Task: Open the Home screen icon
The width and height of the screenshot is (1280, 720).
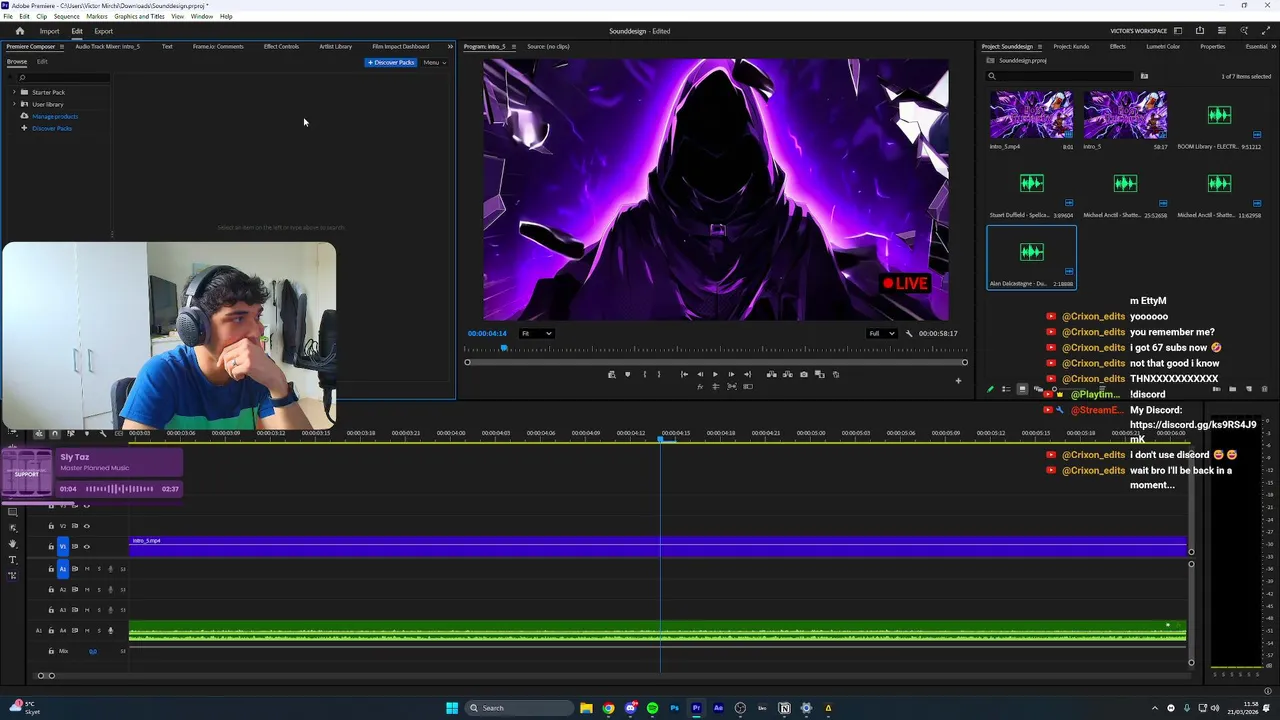Action: pos(19,31)
